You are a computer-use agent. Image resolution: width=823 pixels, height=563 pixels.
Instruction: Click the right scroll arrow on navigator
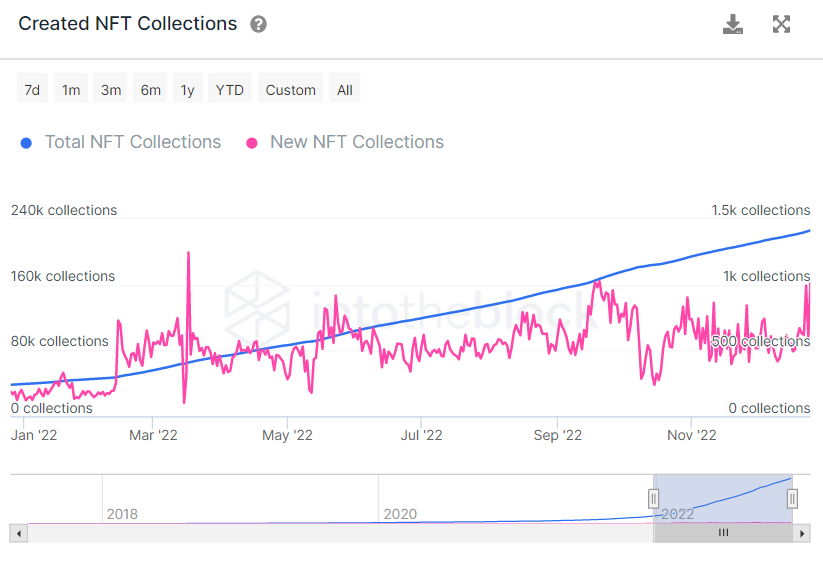click(x=801, y=534)
